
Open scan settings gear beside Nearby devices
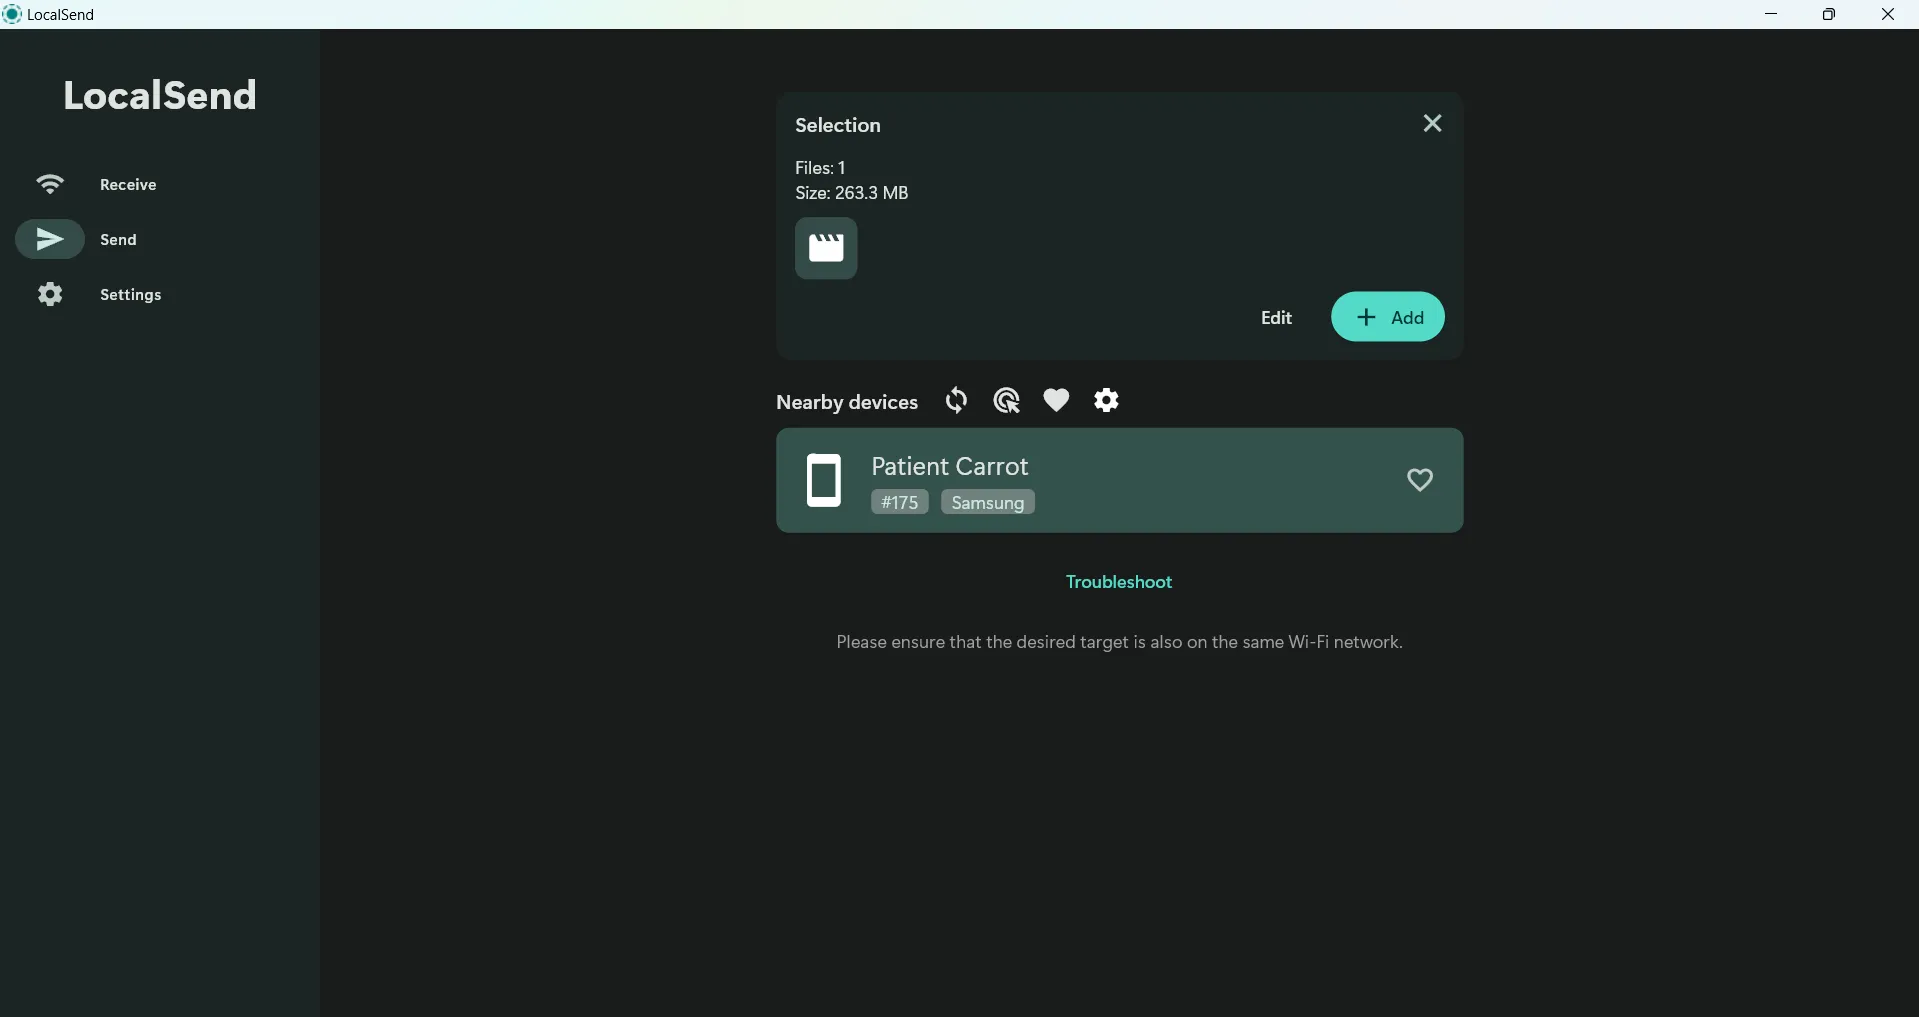(1106, 400)
